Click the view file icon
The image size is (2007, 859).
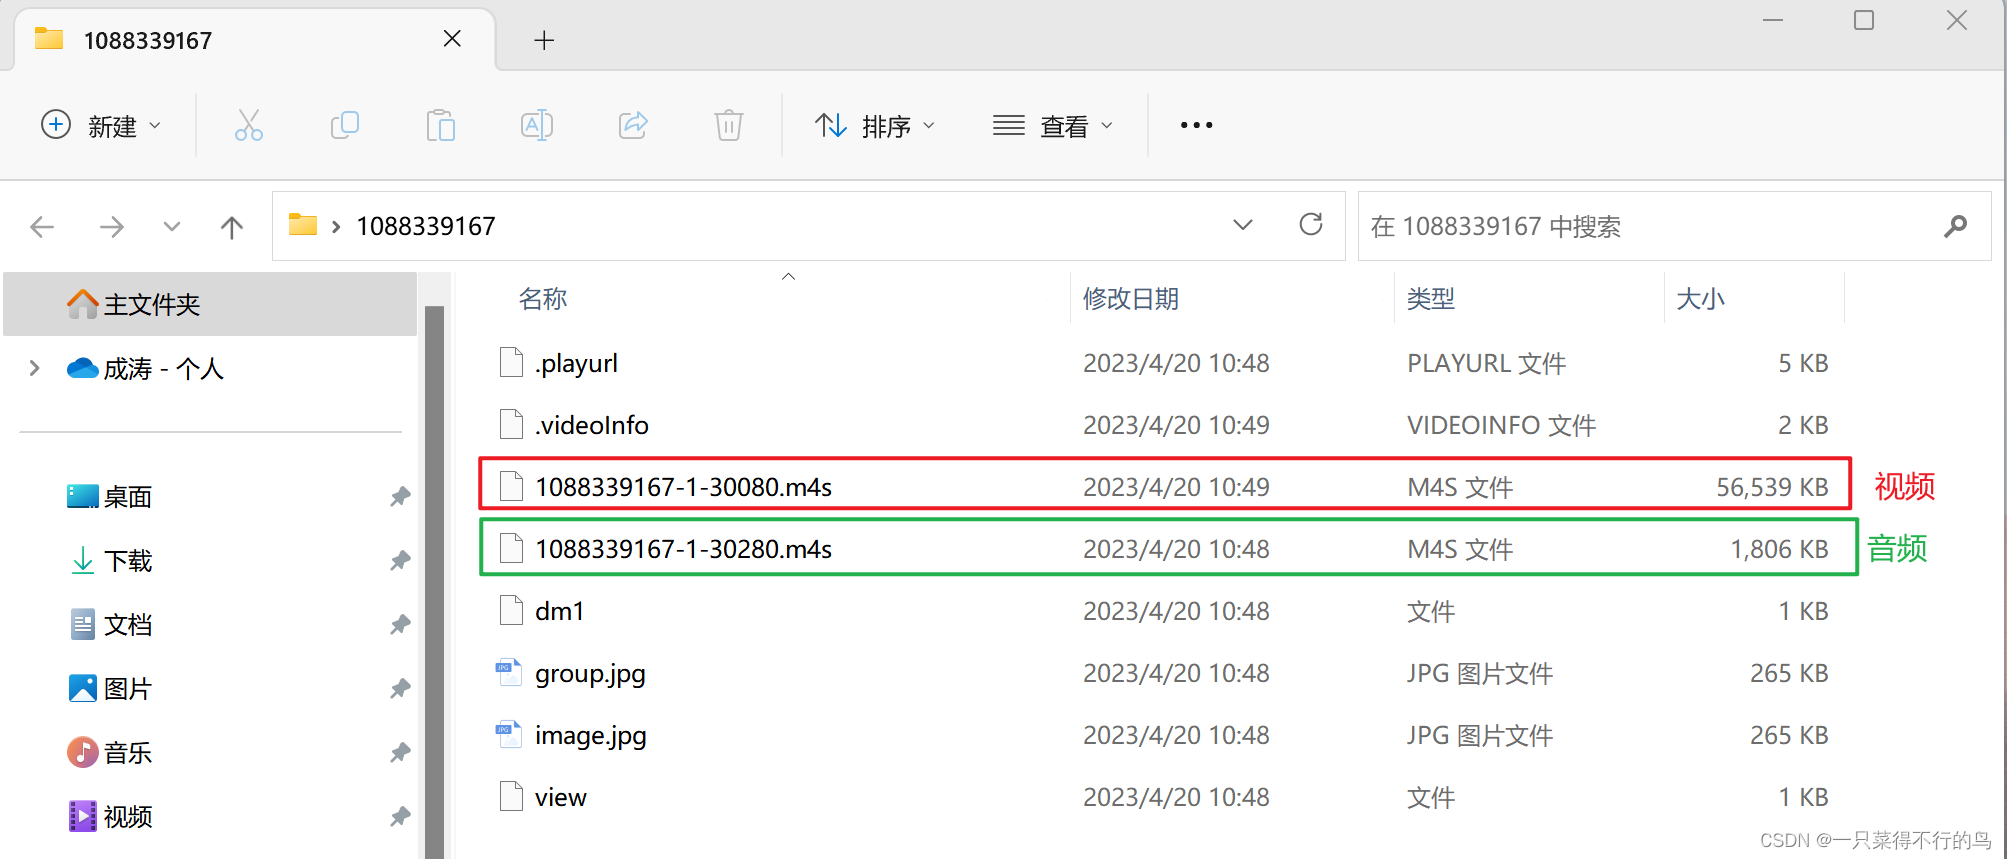(x=511, y=797)
